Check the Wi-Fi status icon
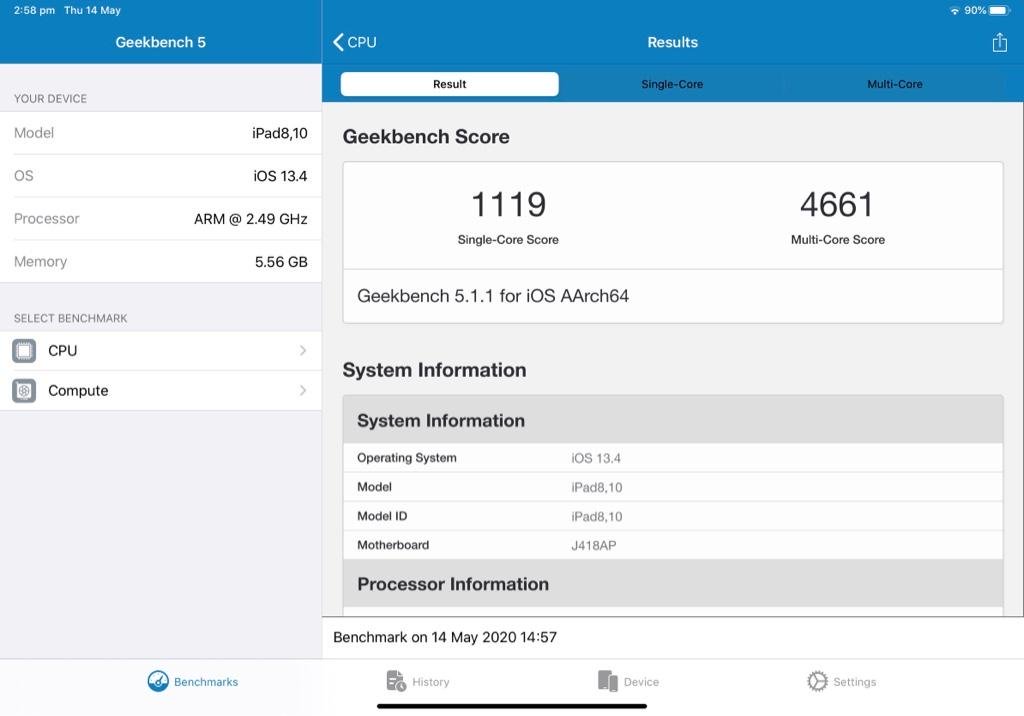 (x=954, y=10)
